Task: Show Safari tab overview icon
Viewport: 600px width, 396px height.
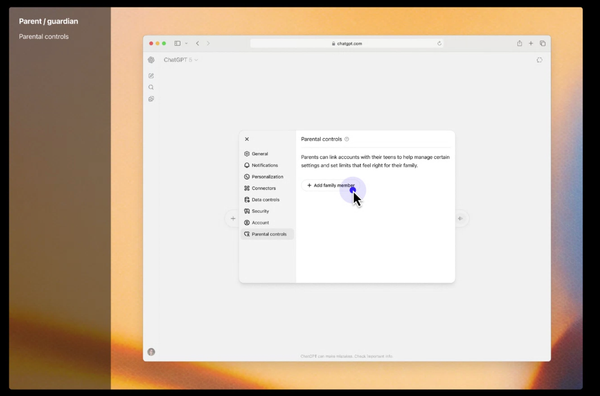Action: pos(543,43)
